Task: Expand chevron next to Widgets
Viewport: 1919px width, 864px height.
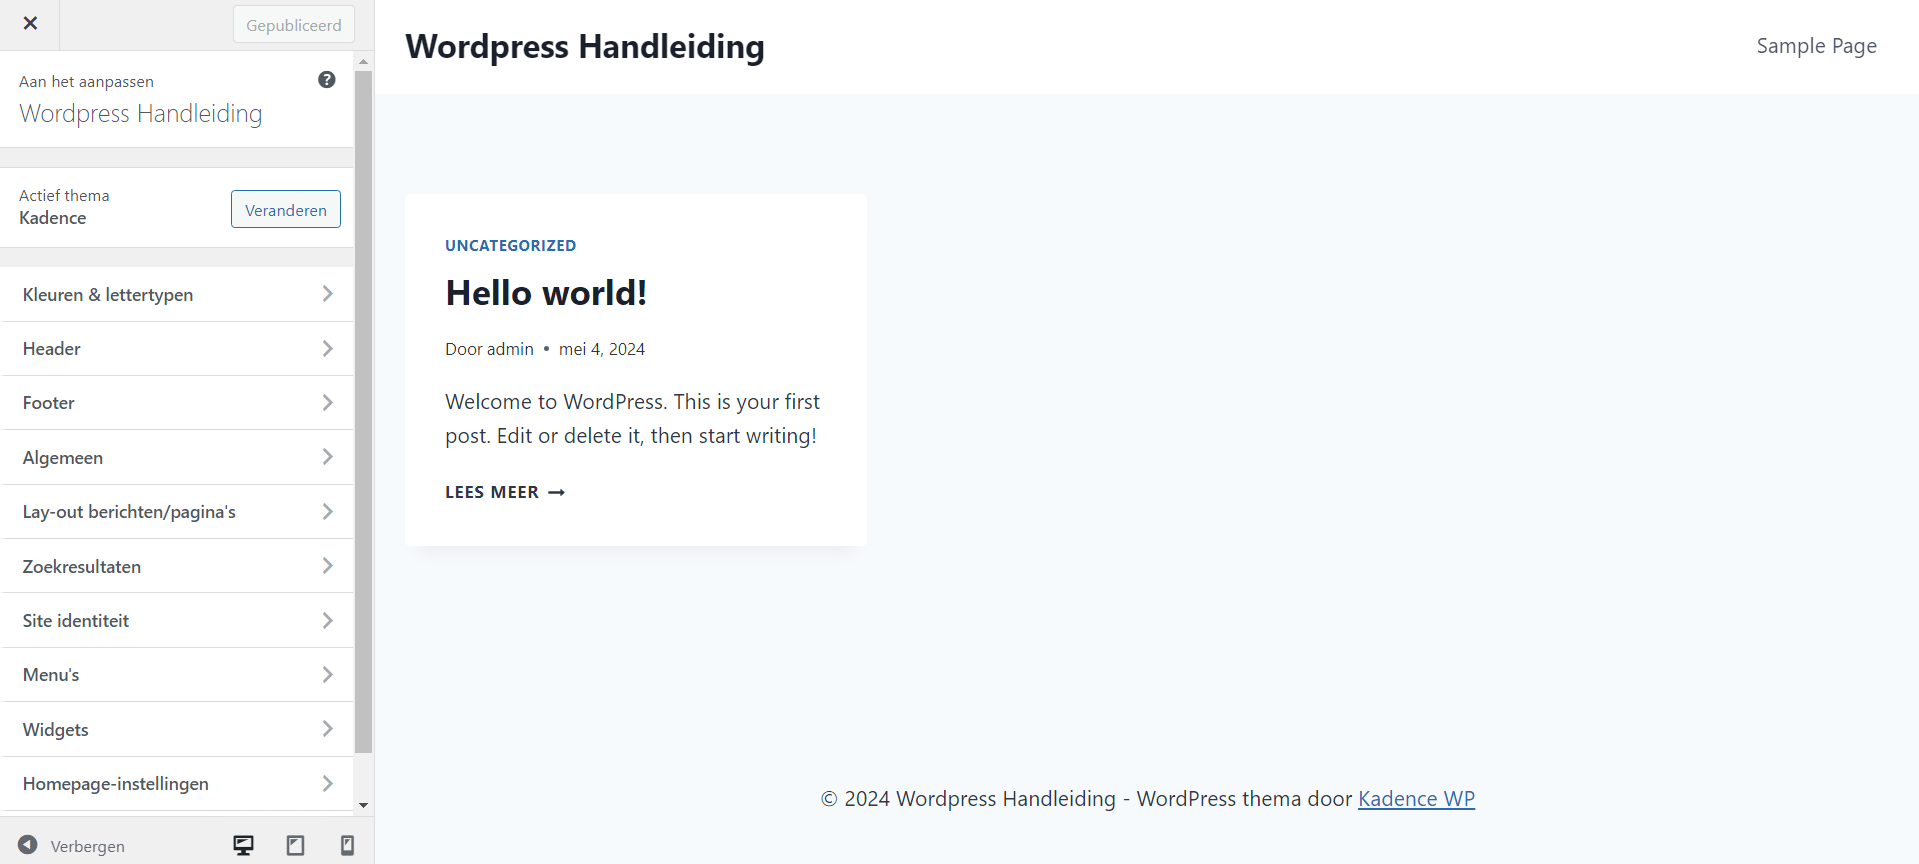Action: point(327,729)
